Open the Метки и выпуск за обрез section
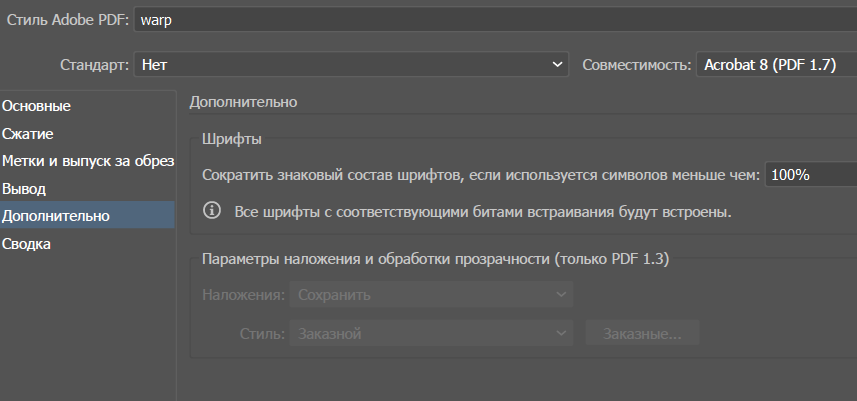This screenshot has width=857, height=401. coord(88,161)
